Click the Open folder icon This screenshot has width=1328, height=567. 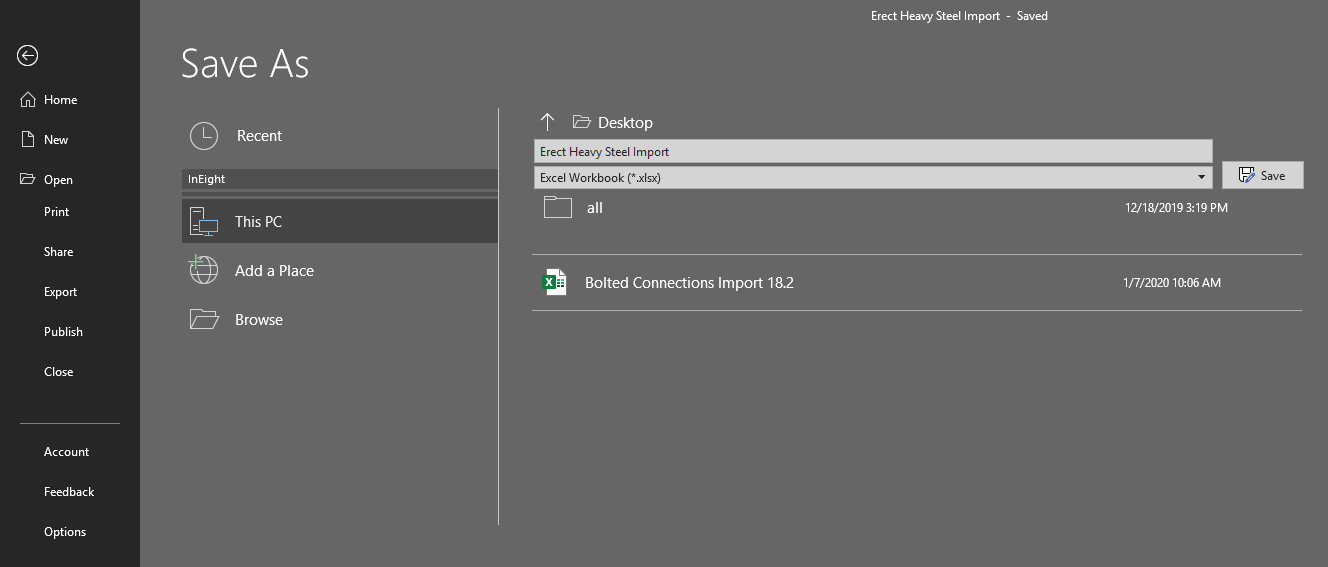(x=28, y=179)
